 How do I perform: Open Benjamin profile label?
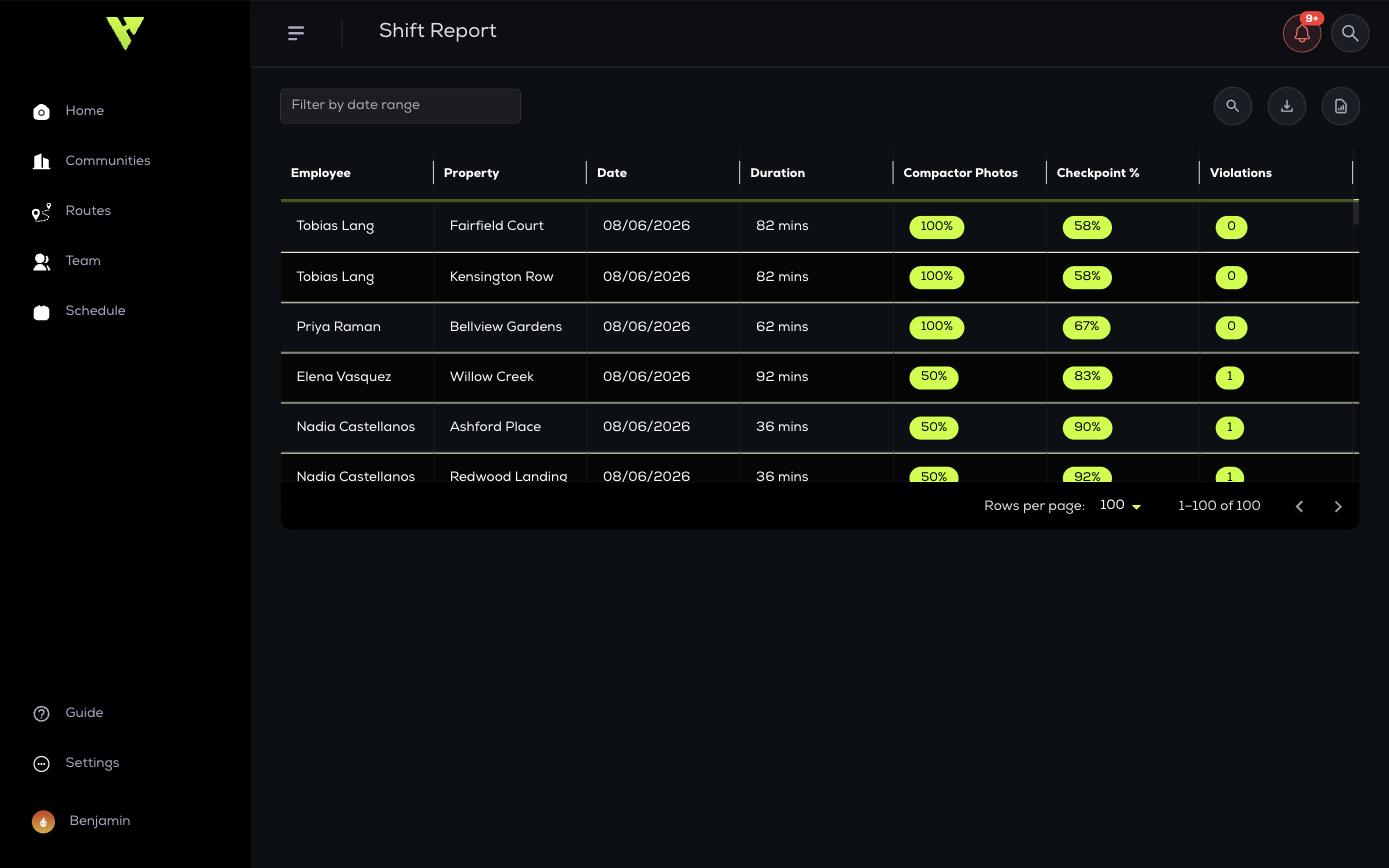pos(100,821)
